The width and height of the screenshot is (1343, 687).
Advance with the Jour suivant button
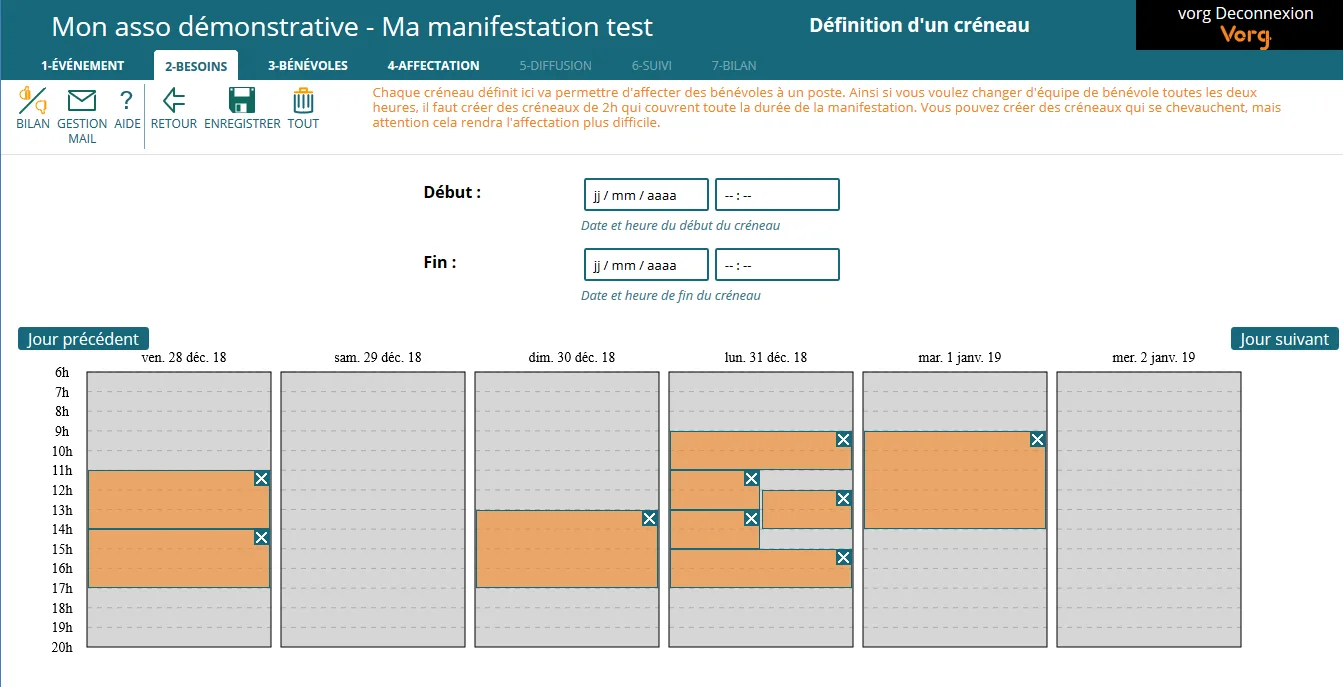pos(1284,339)
